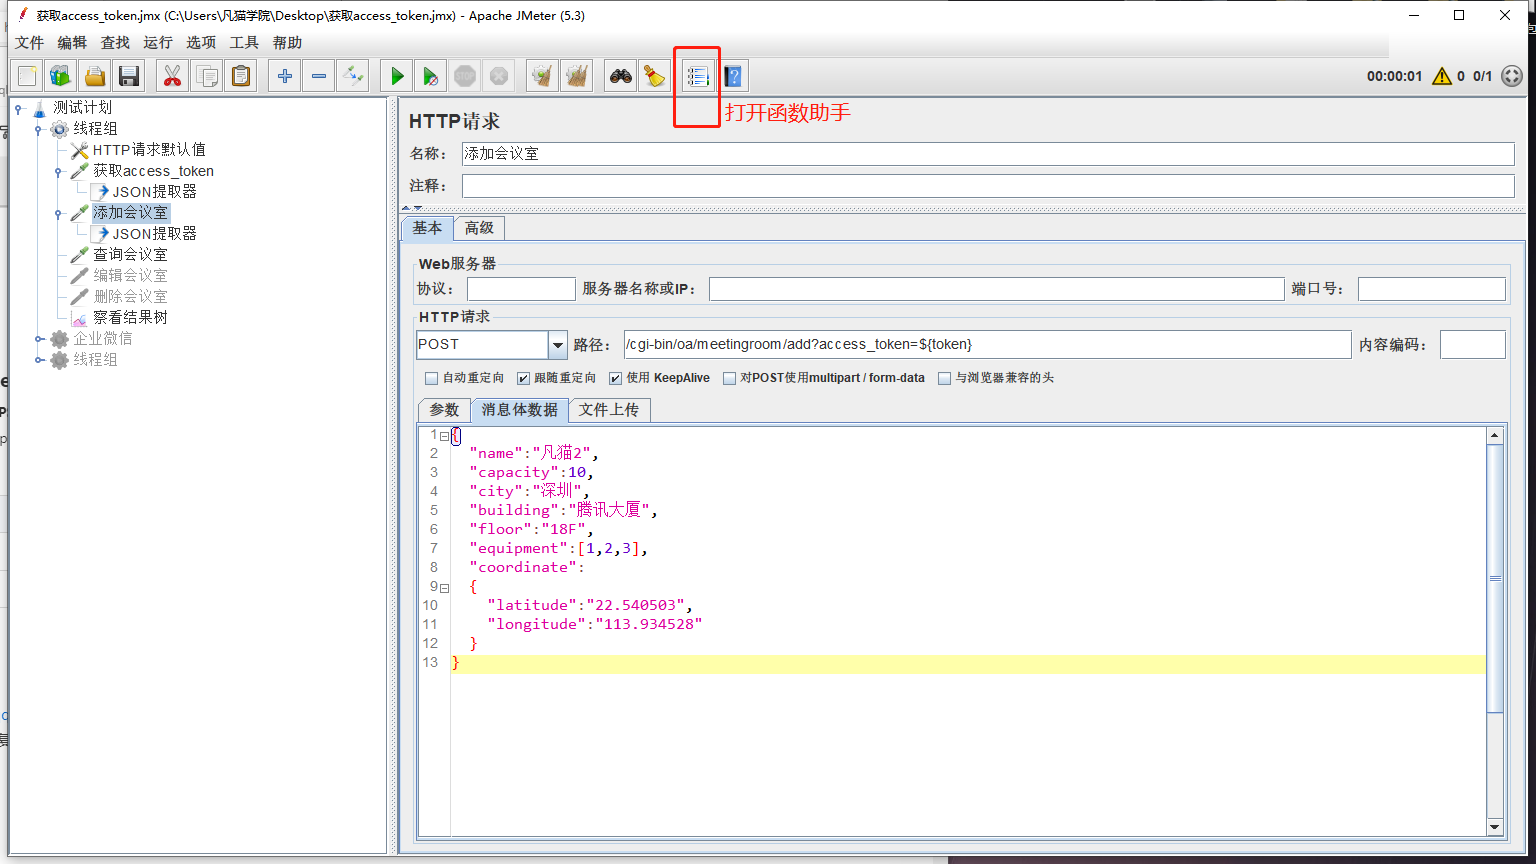Image resolution: width=1536 pixels, height=864 pixels.
Task: Save the test plan with floppy icon
Action: coord(129,76)
